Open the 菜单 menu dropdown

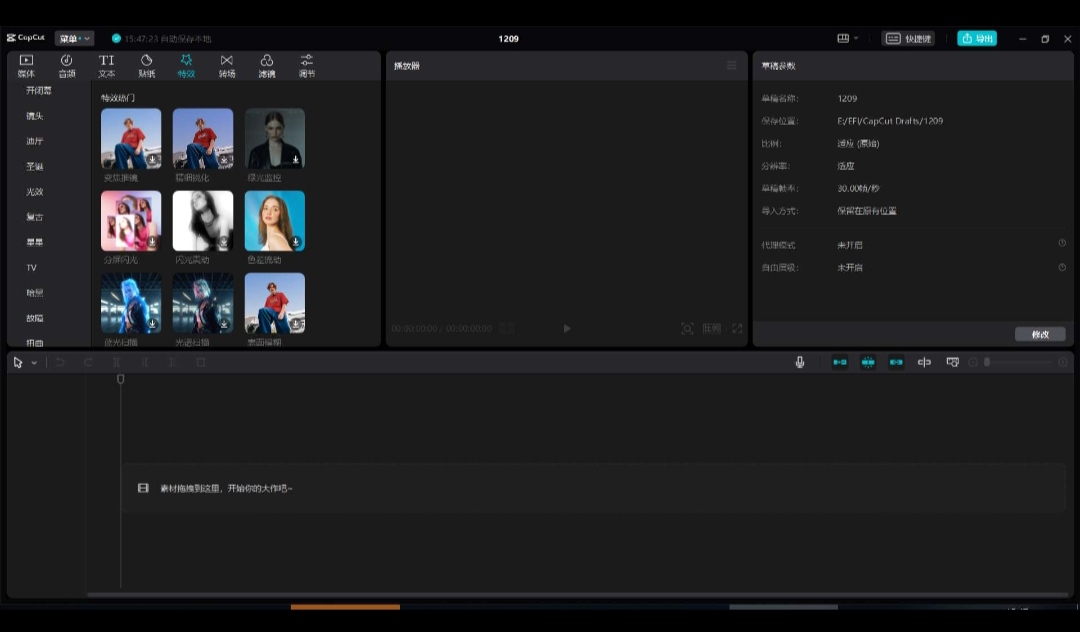point(74,39)
